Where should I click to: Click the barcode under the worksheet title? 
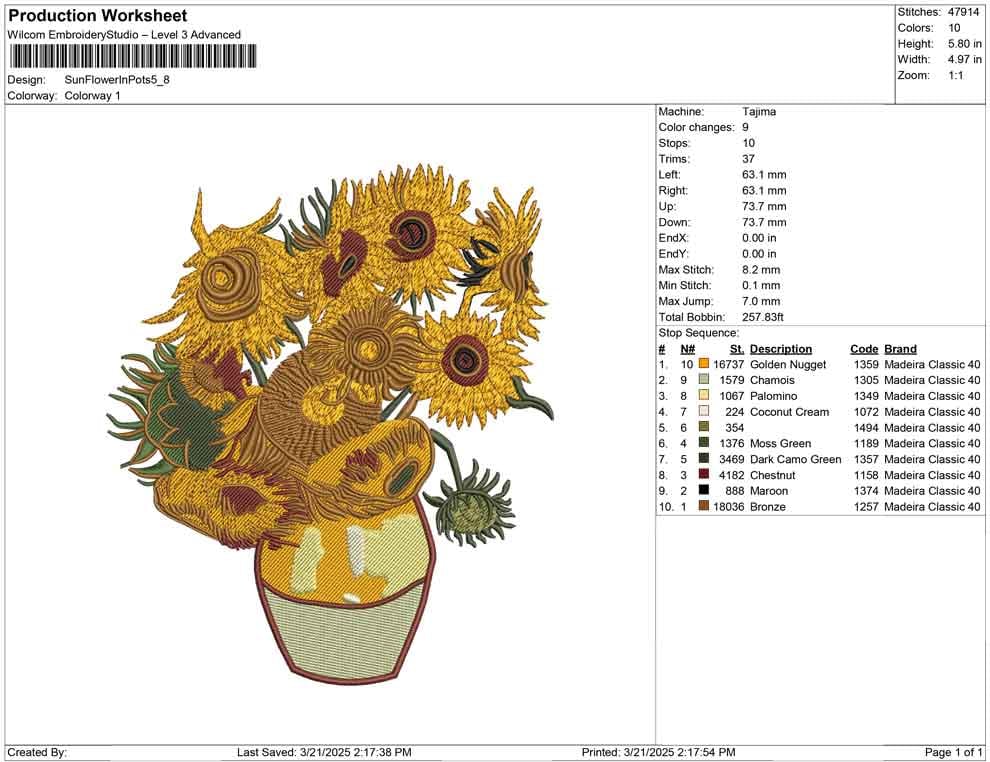pos(133,56)
